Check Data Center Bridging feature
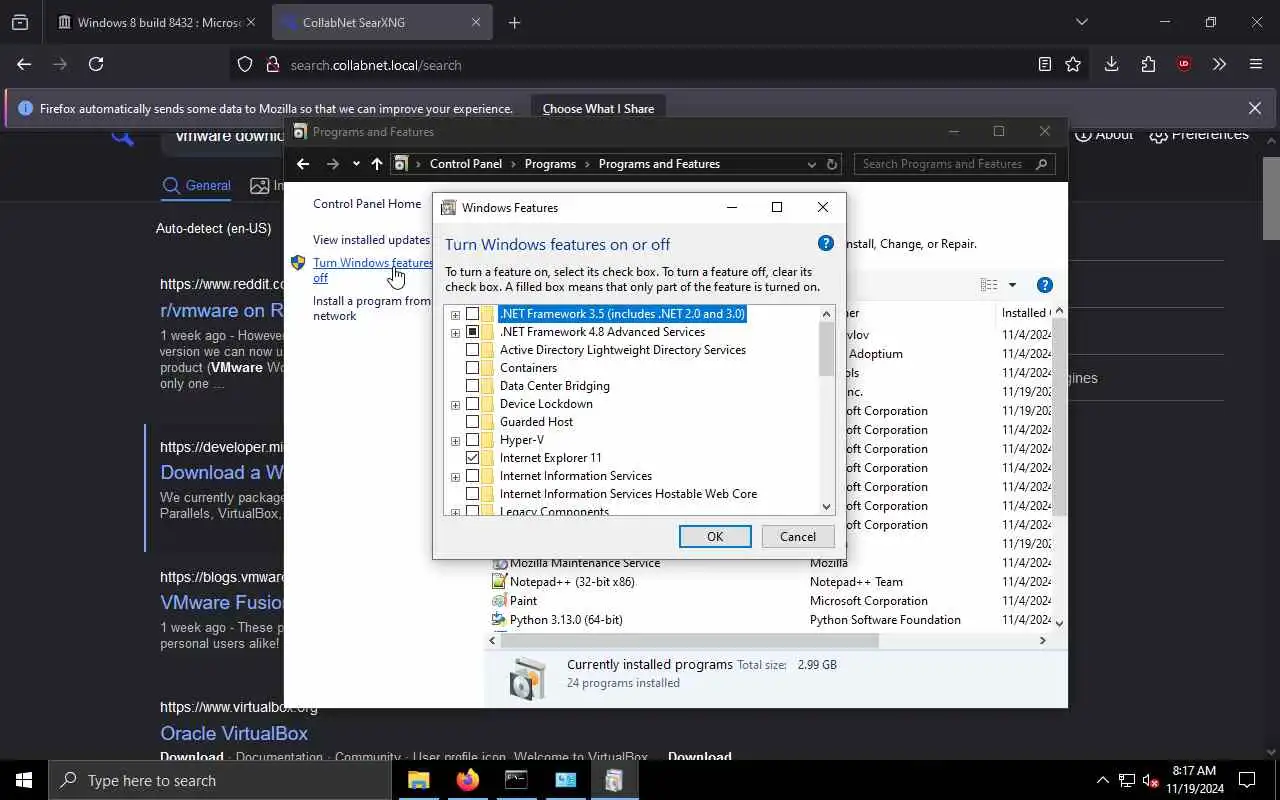Screen dimensions: 1280x800 (473, 386)
